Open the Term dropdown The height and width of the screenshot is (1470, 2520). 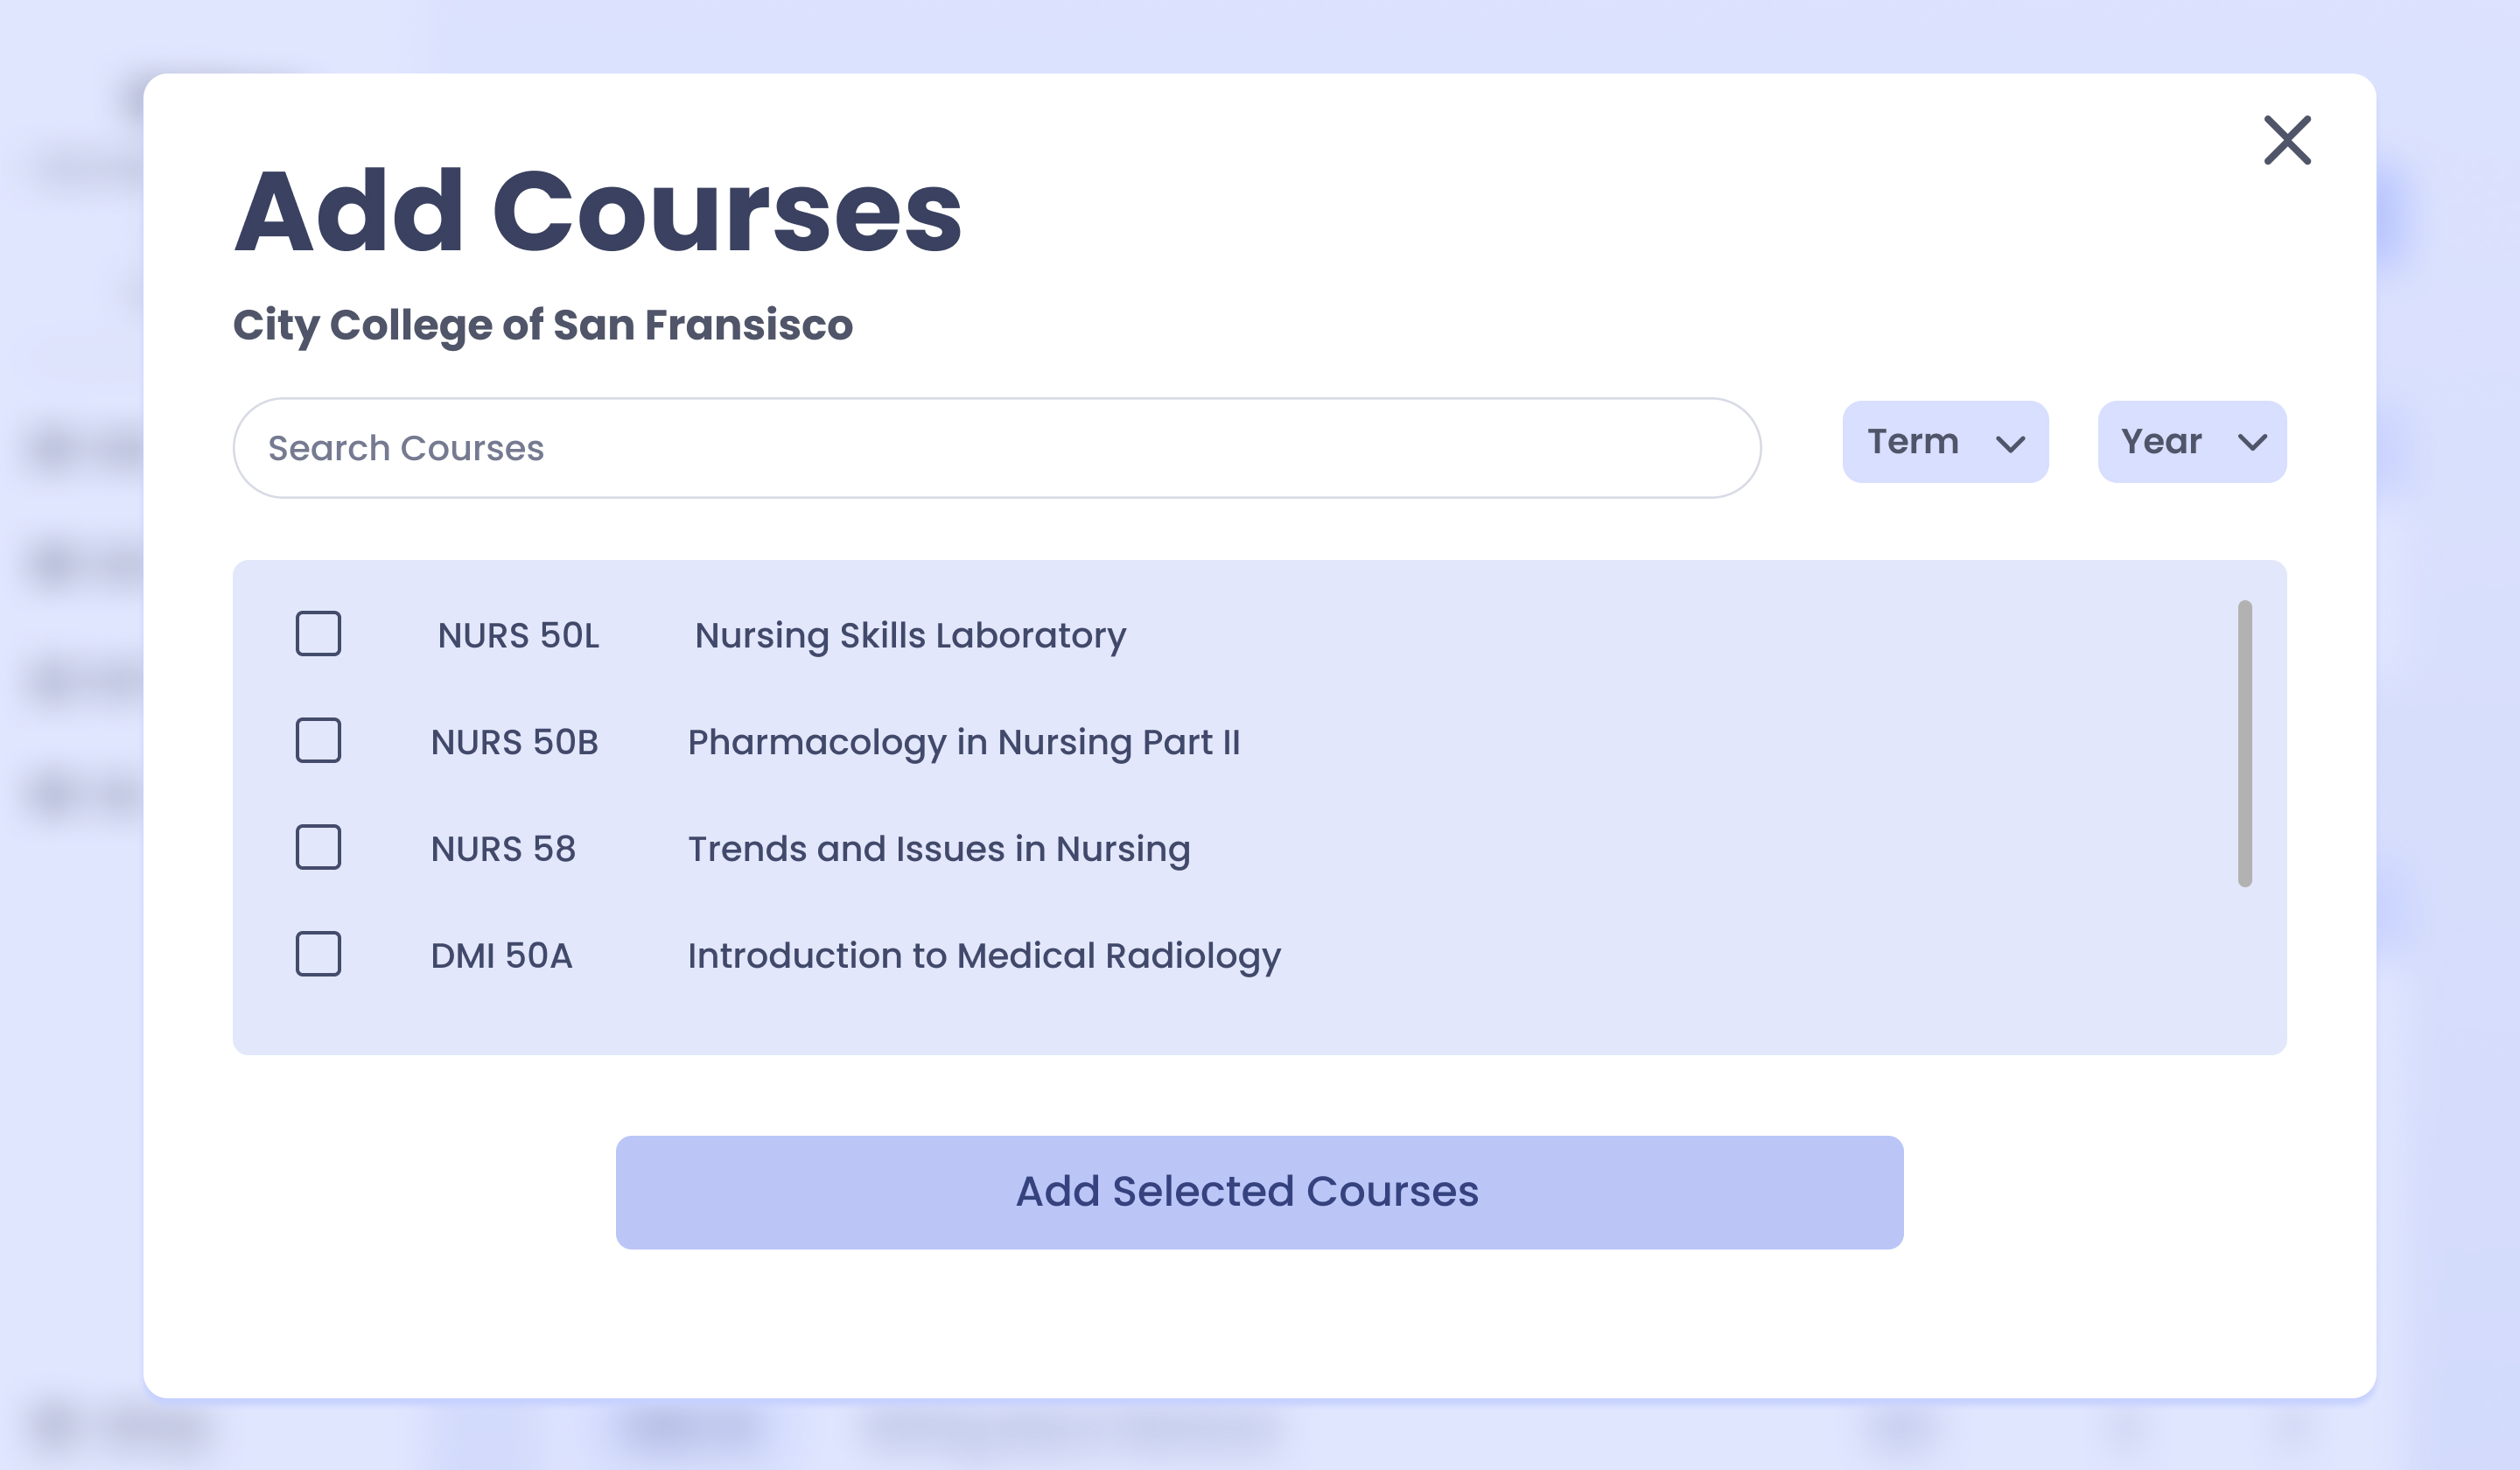click(x=1945, y=442)
